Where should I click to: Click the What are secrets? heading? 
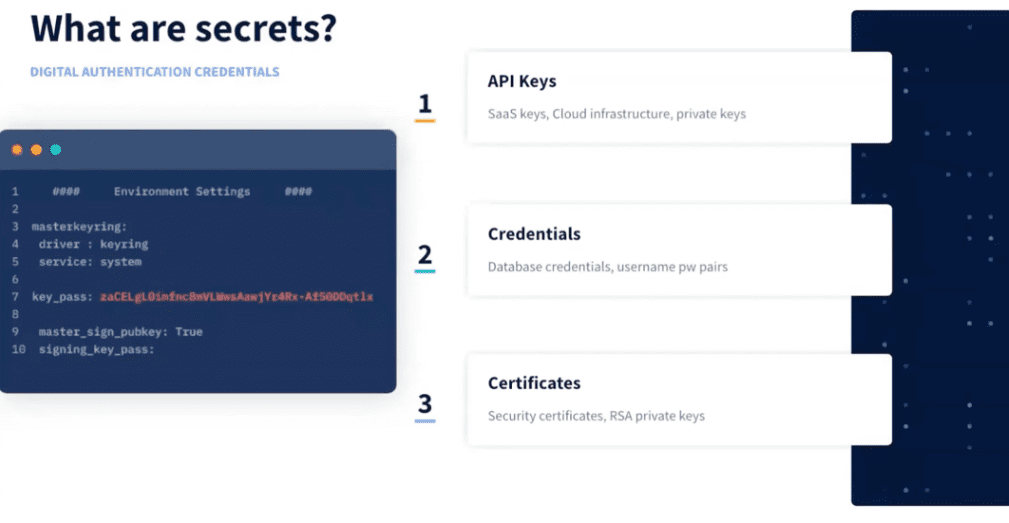183,29
